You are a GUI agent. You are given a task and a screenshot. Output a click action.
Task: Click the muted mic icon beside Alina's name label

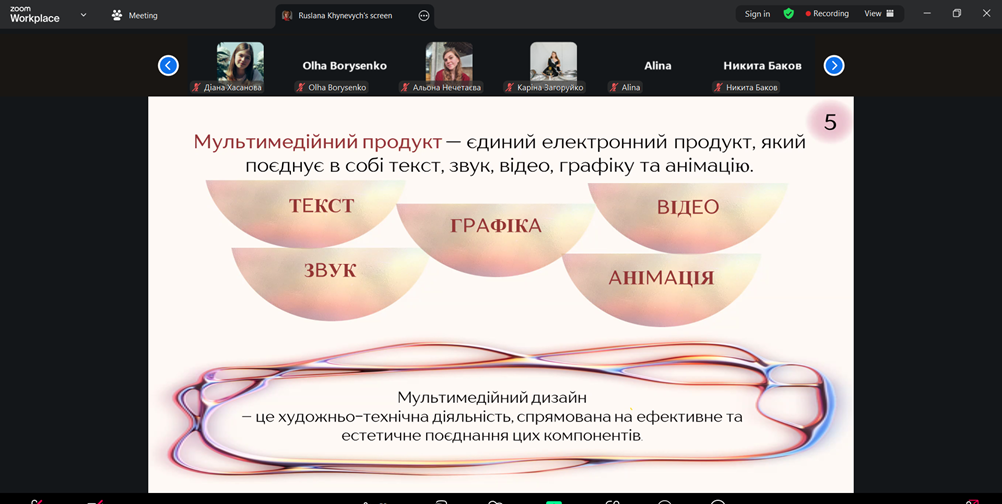(615, 88)
